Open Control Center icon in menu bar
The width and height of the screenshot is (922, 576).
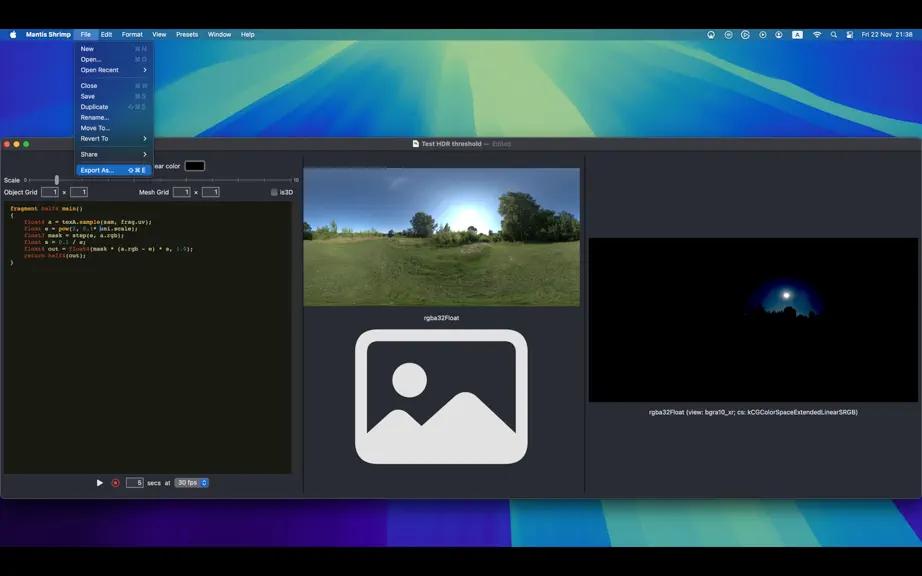click(x=850, y=35)
